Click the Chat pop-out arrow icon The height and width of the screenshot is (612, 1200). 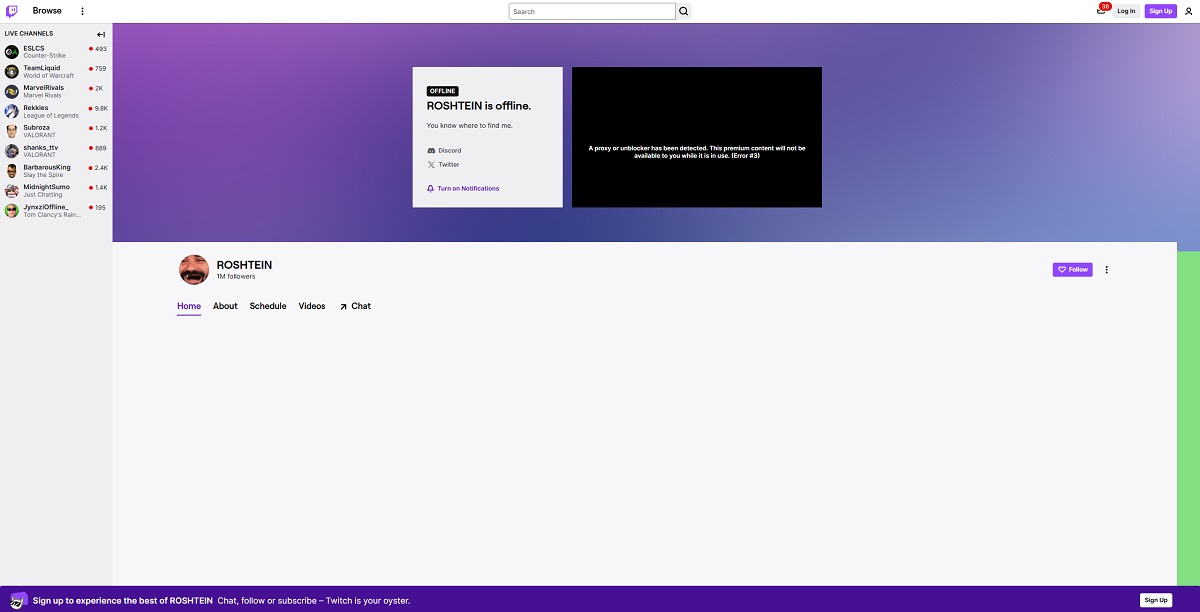[343, 306]
